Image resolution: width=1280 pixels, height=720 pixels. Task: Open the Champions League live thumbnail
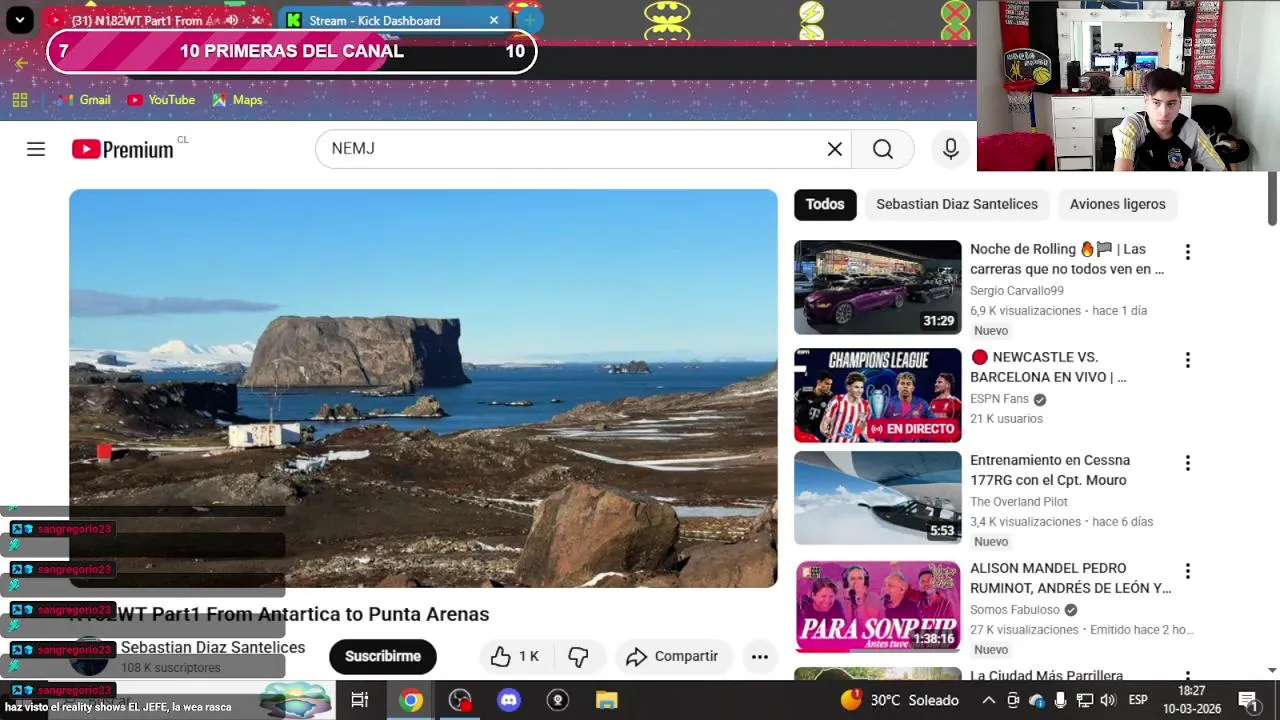[x=878, y=395]
